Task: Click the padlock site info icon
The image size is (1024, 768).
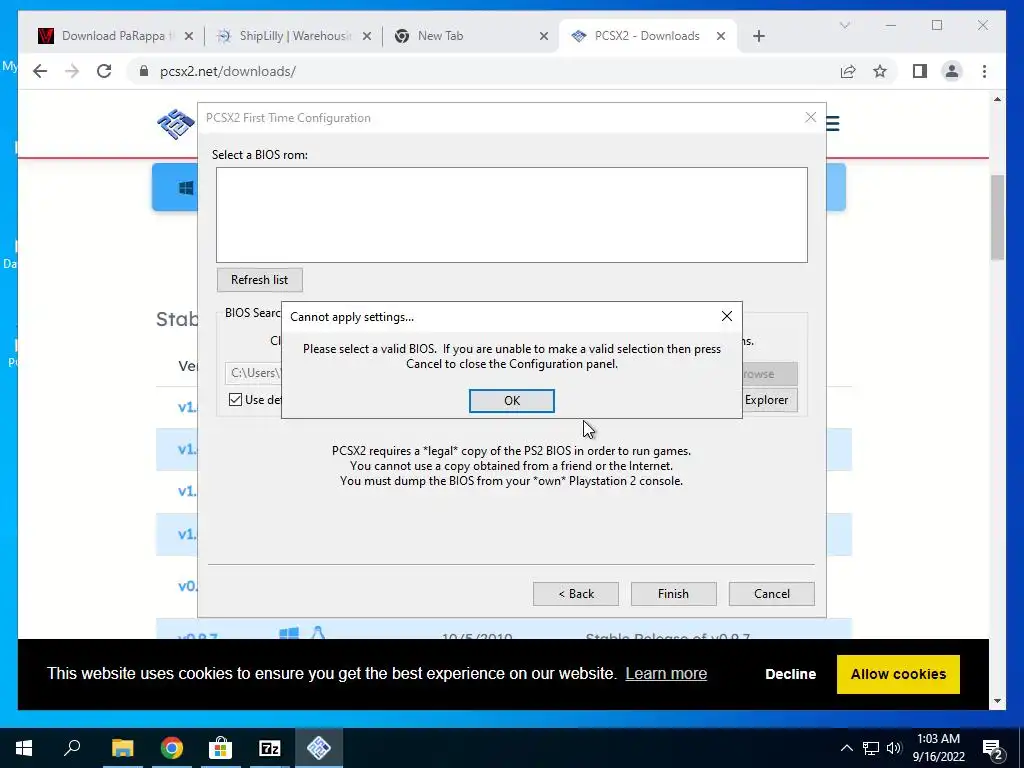Action: tap(144, 71)
